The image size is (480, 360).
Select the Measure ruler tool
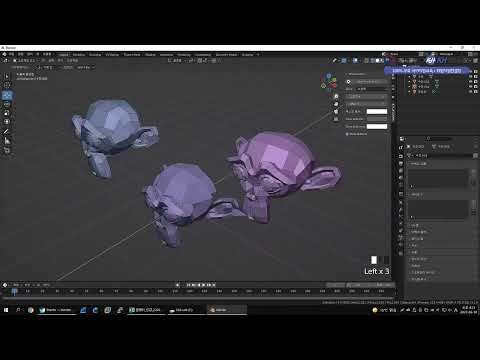(7, 141)
